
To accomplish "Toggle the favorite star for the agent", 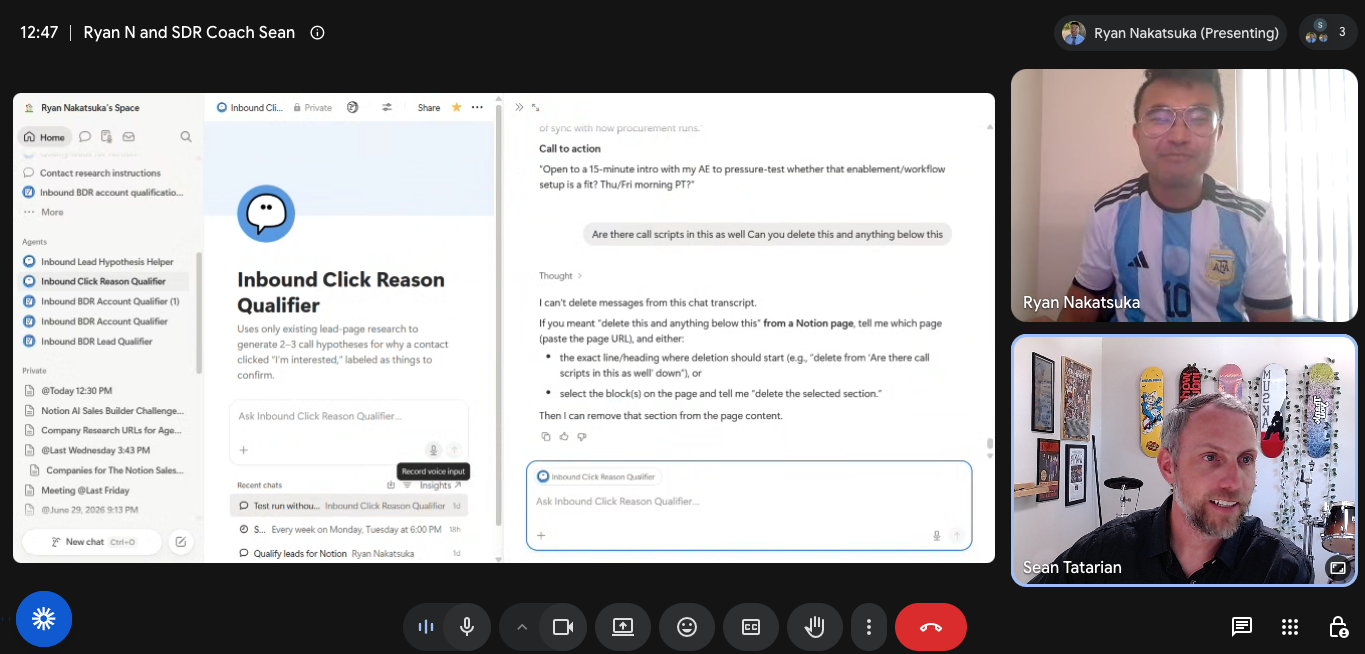I will coord(457,107).
